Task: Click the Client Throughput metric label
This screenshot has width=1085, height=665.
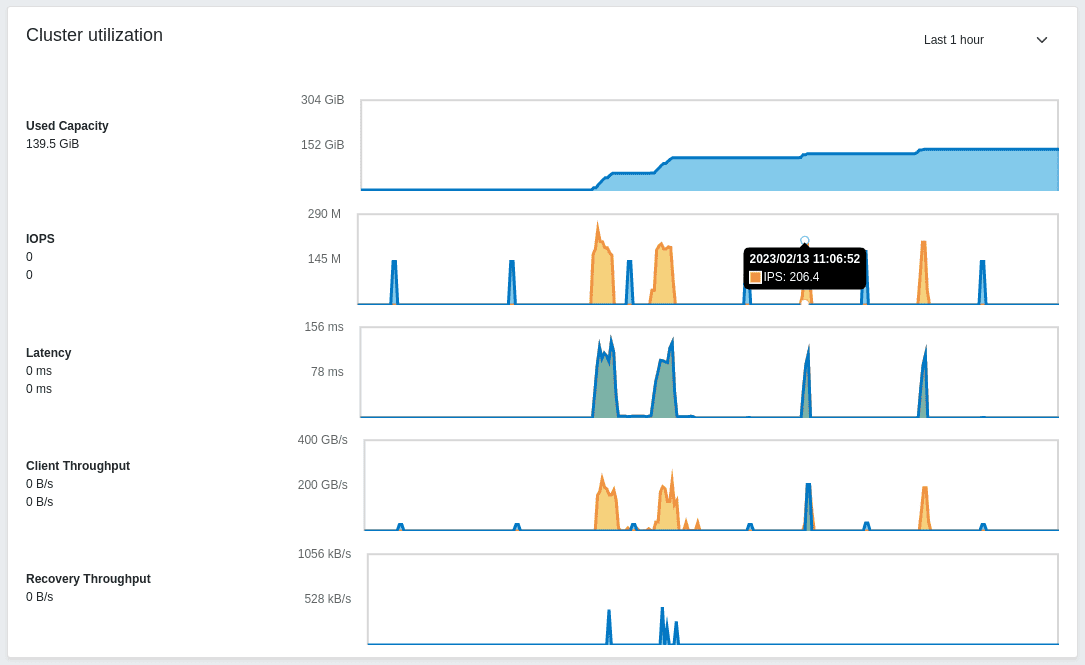Action: pyautogui.click(x=78, y=466)
